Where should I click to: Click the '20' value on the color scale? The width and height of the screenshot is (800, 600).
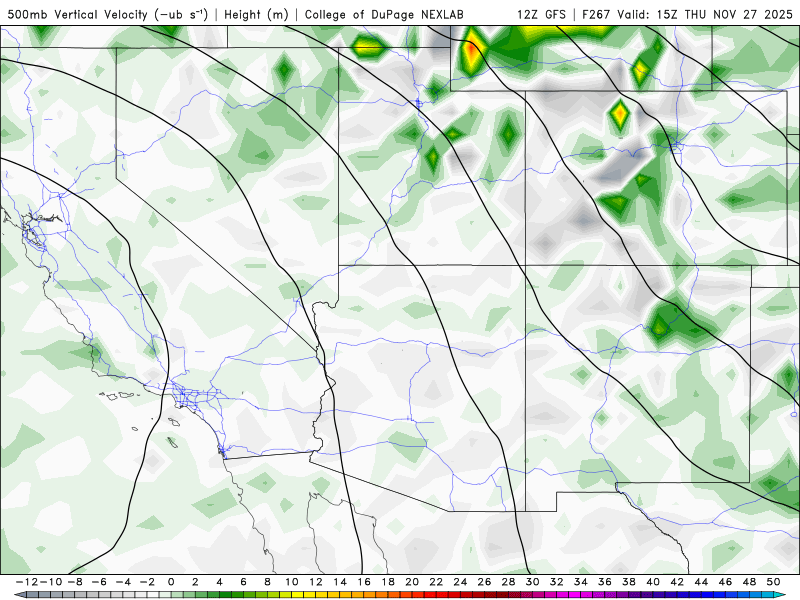tap(412, 582)
